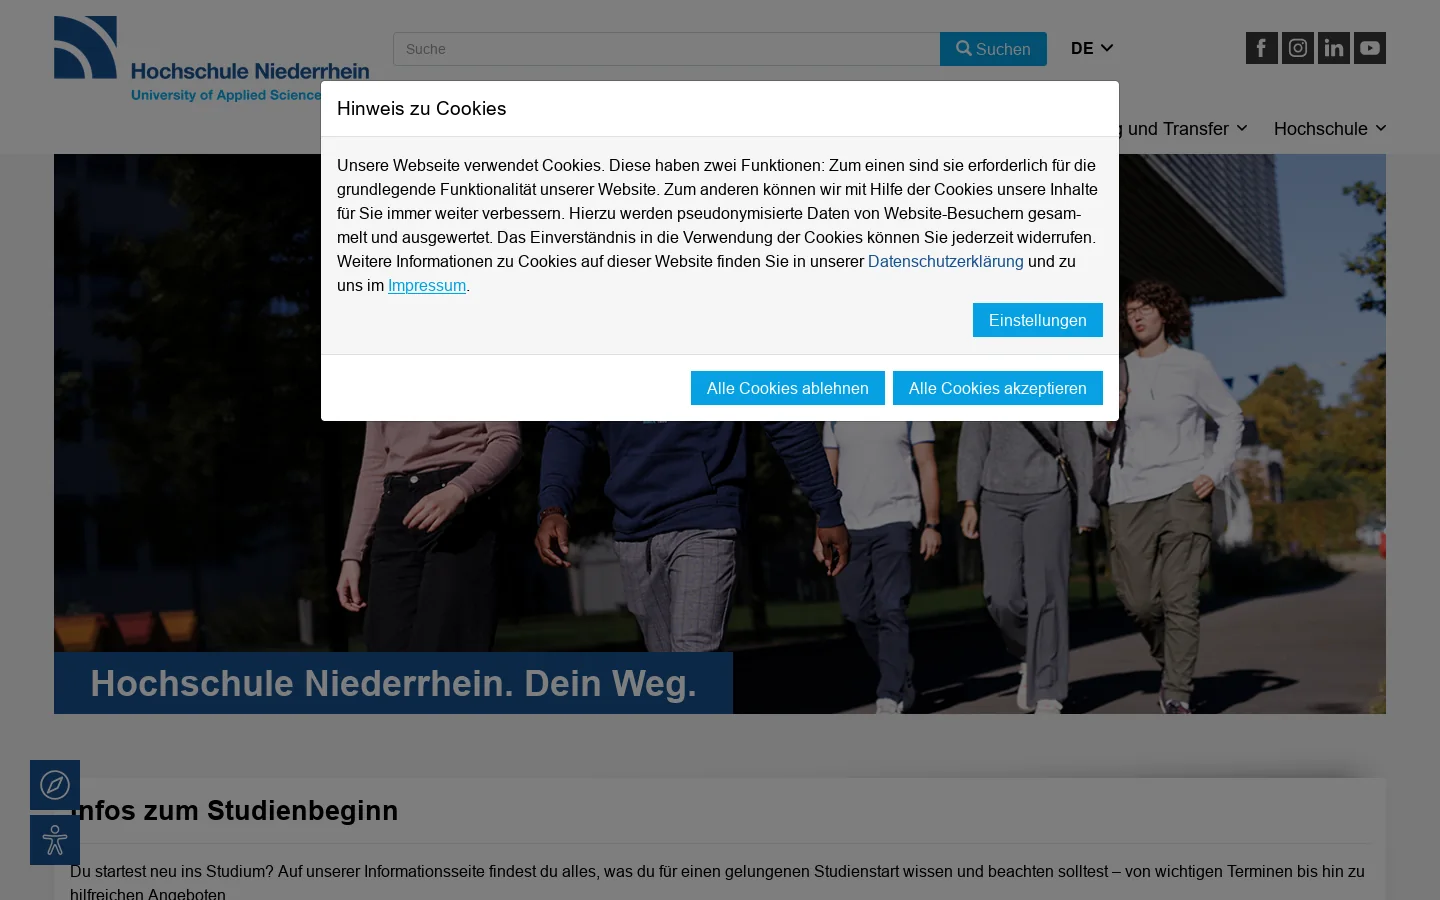Click Alle Cookies akzeptieren
This screenshot has height=900, width=1440.
(x=998, y=388)
